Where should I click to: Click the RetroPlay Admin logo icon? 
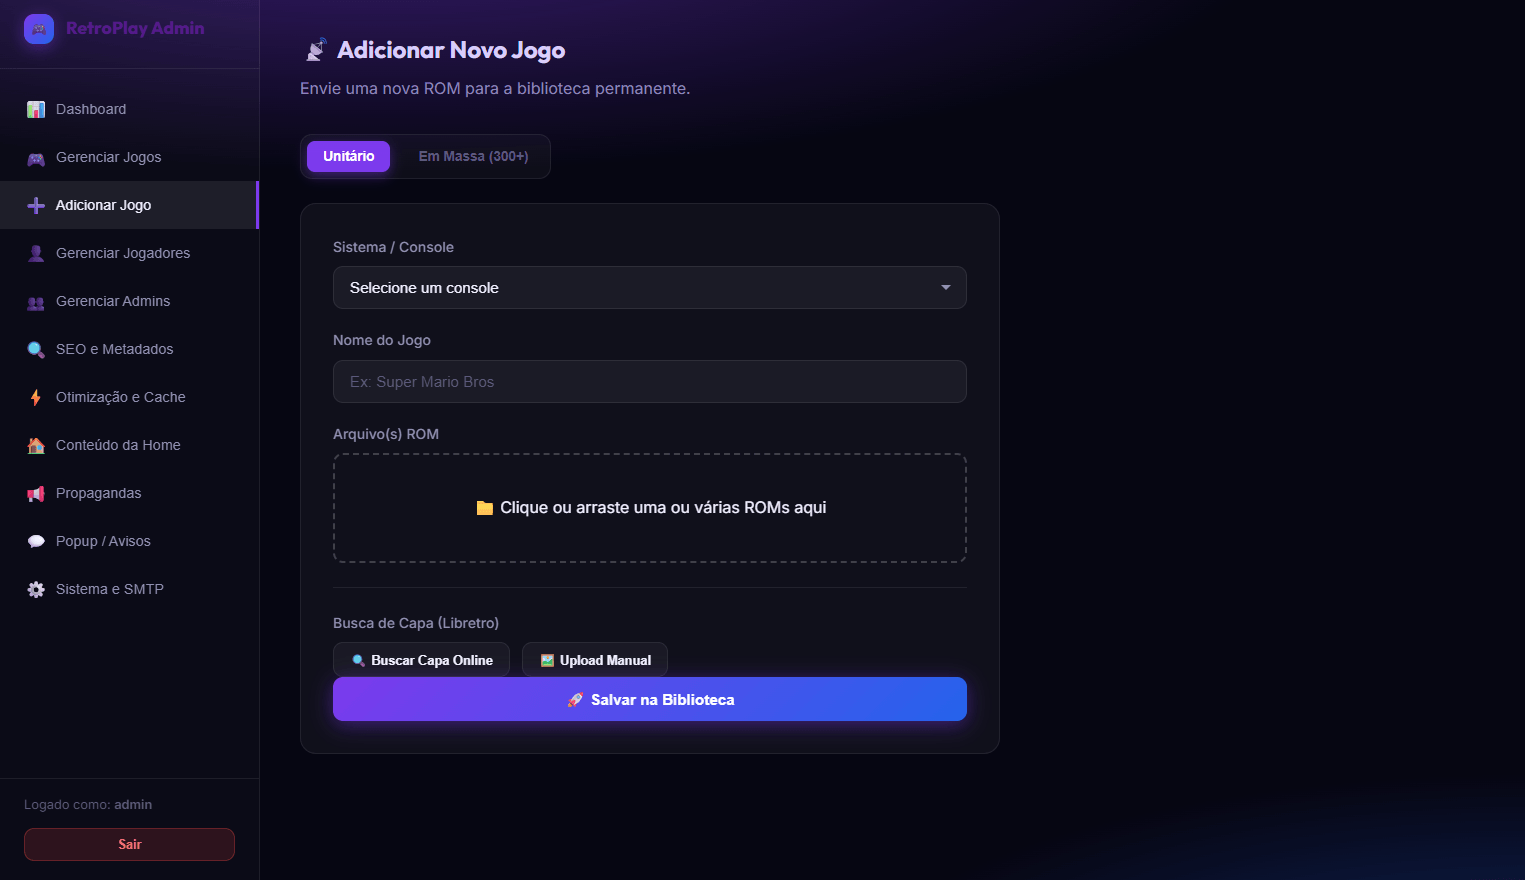pos(39,29)
